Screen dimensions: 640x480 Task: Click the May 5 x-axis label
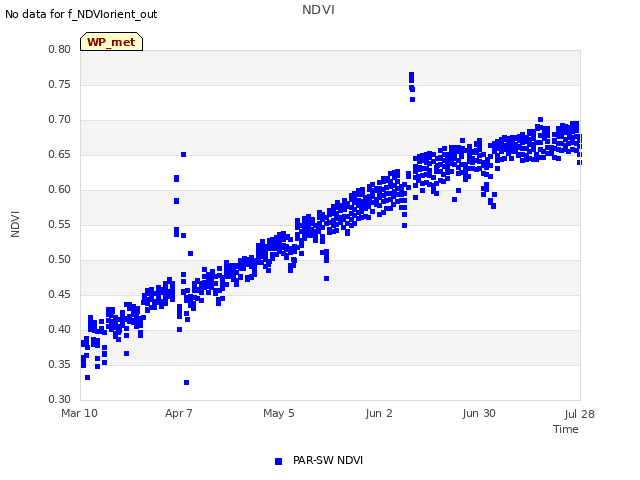coord(279,413)
